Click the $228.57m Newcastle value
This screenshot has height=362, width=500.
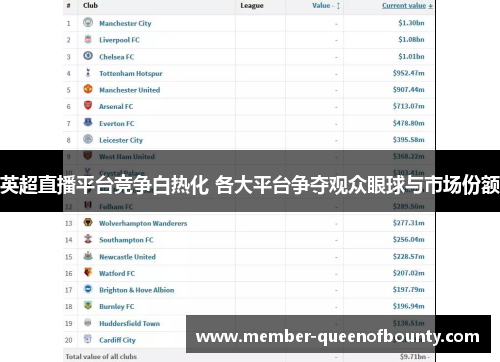click(409, 256)
